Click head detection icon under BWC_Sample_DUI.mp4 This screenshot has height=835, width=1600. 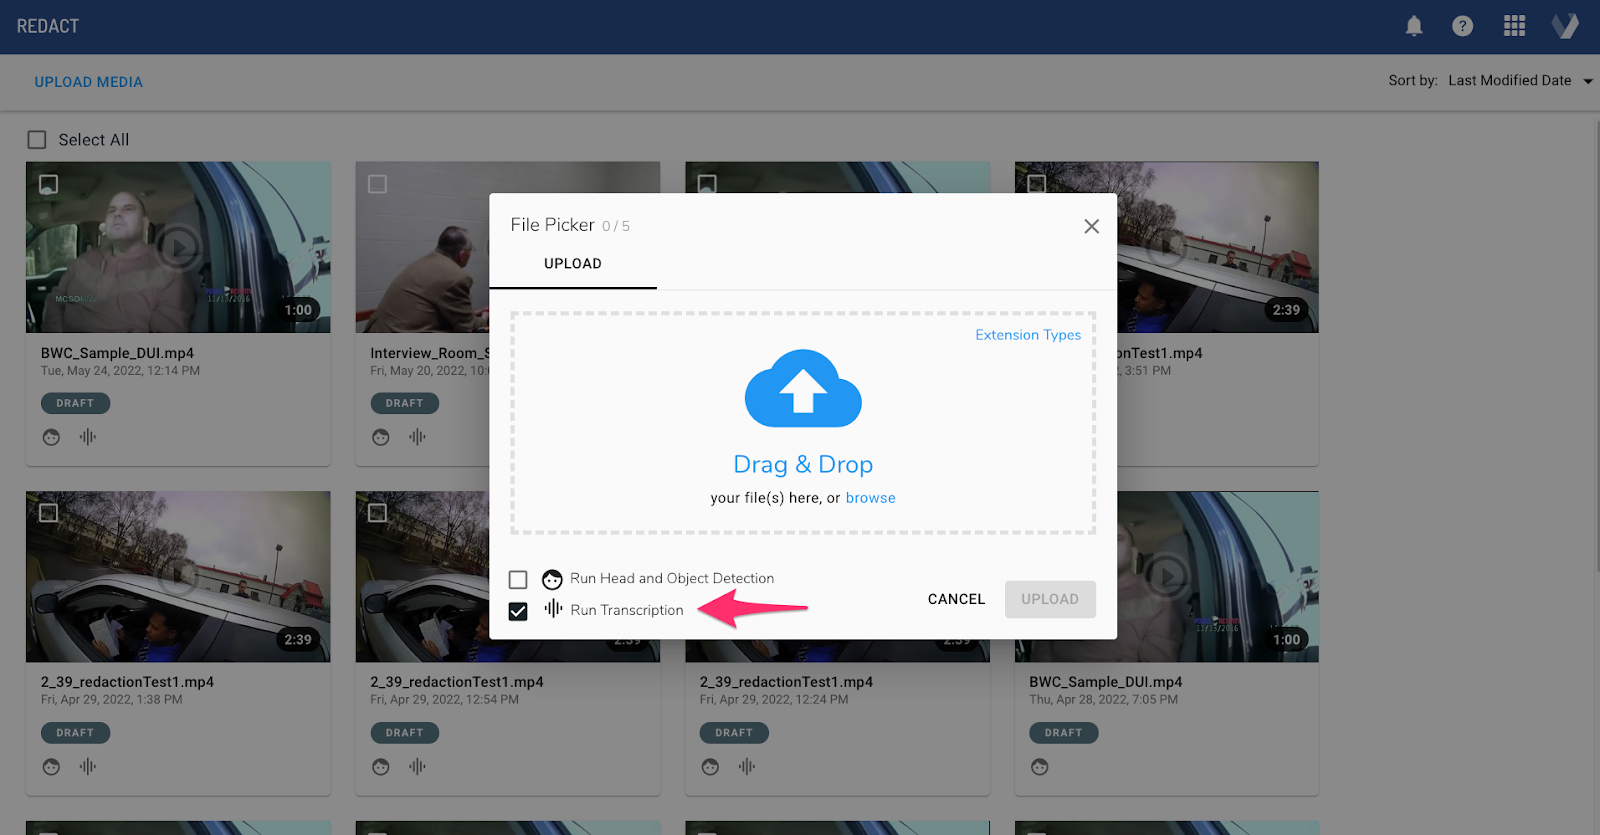(52, 437)
